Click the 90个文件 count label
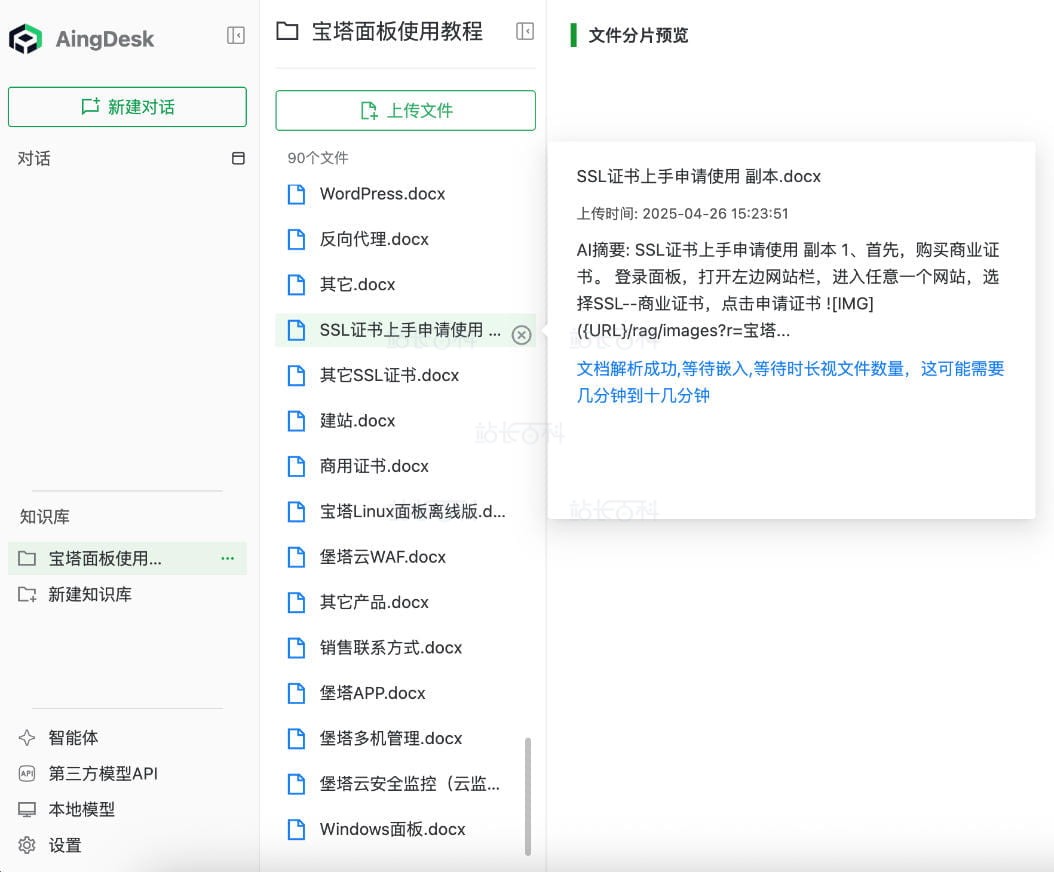This screenshot has width=1054, height=872. click(x=318, y=158)
